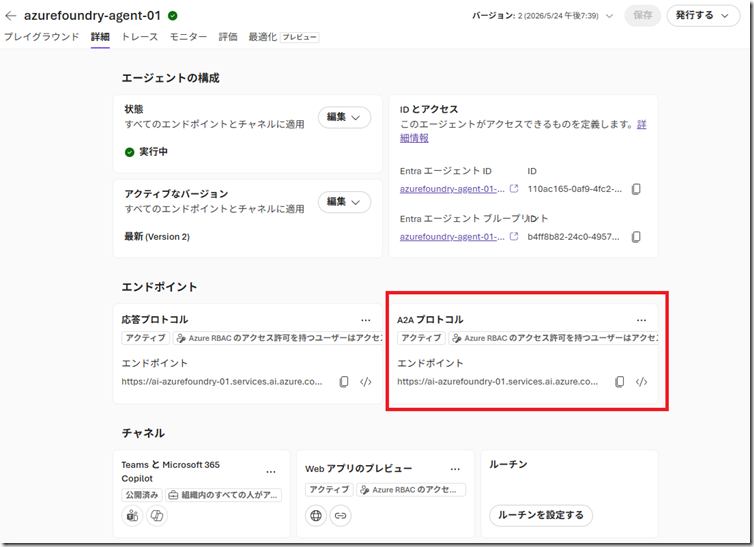
Task: Click the アクティブ badge on A2A プロトコル
Action: (x=421, y=338)
